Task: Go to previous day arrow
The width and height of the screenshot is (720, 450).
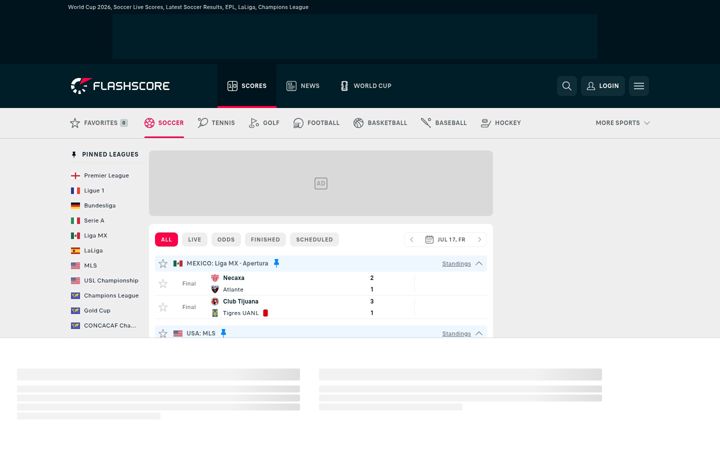Action: click(411, 239)
